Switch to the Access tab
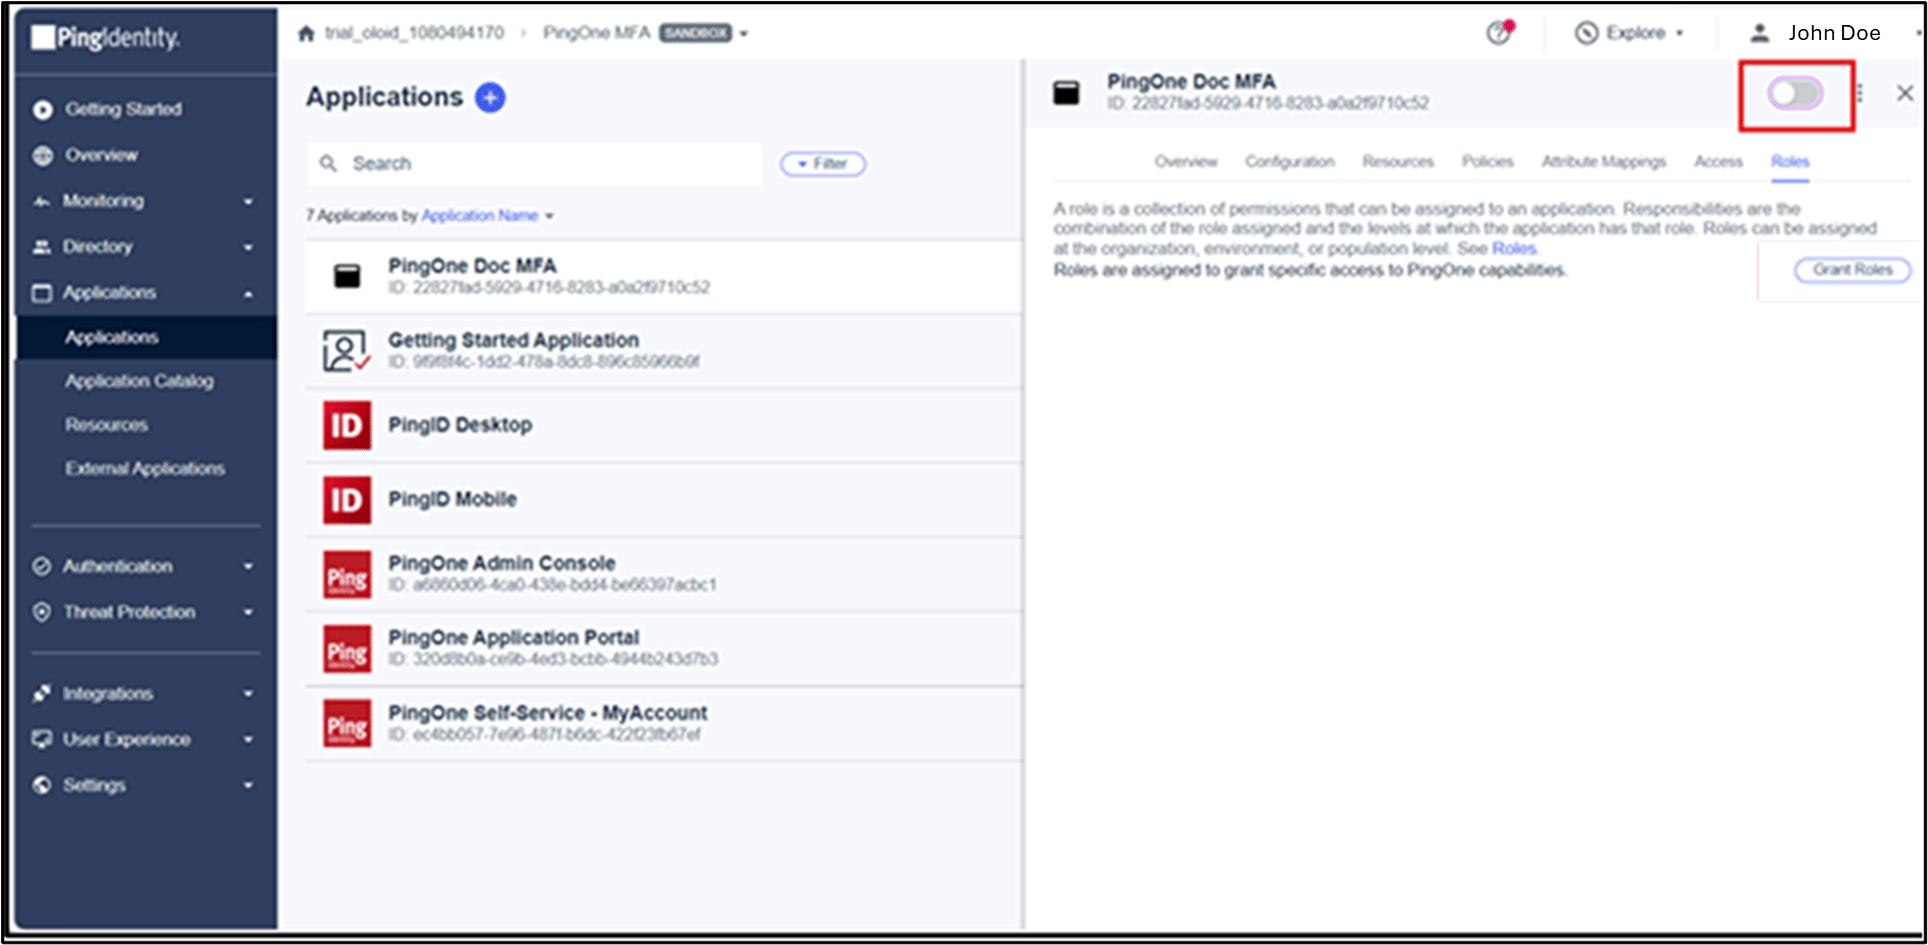 (1718, 161)
